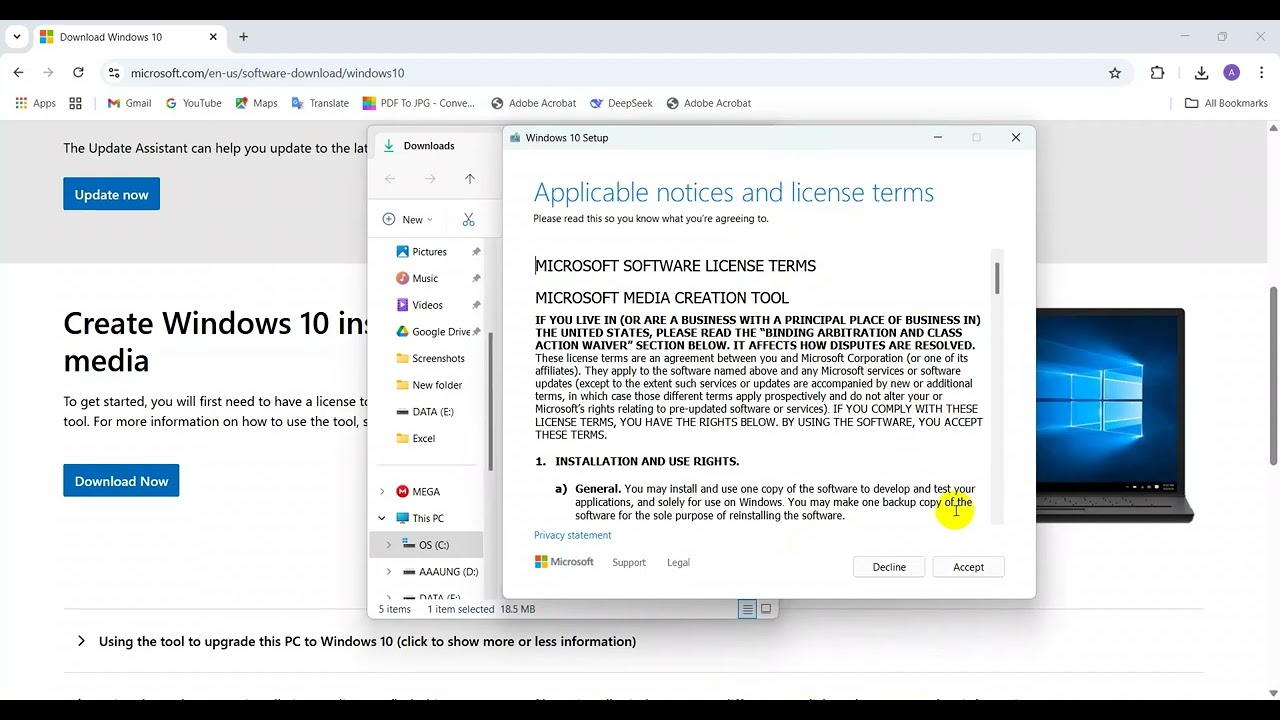The height and width of the screenshot is (720, 1280).
Task: Click the license terms scrollbar thumb
Action: (x=997, y=278)
